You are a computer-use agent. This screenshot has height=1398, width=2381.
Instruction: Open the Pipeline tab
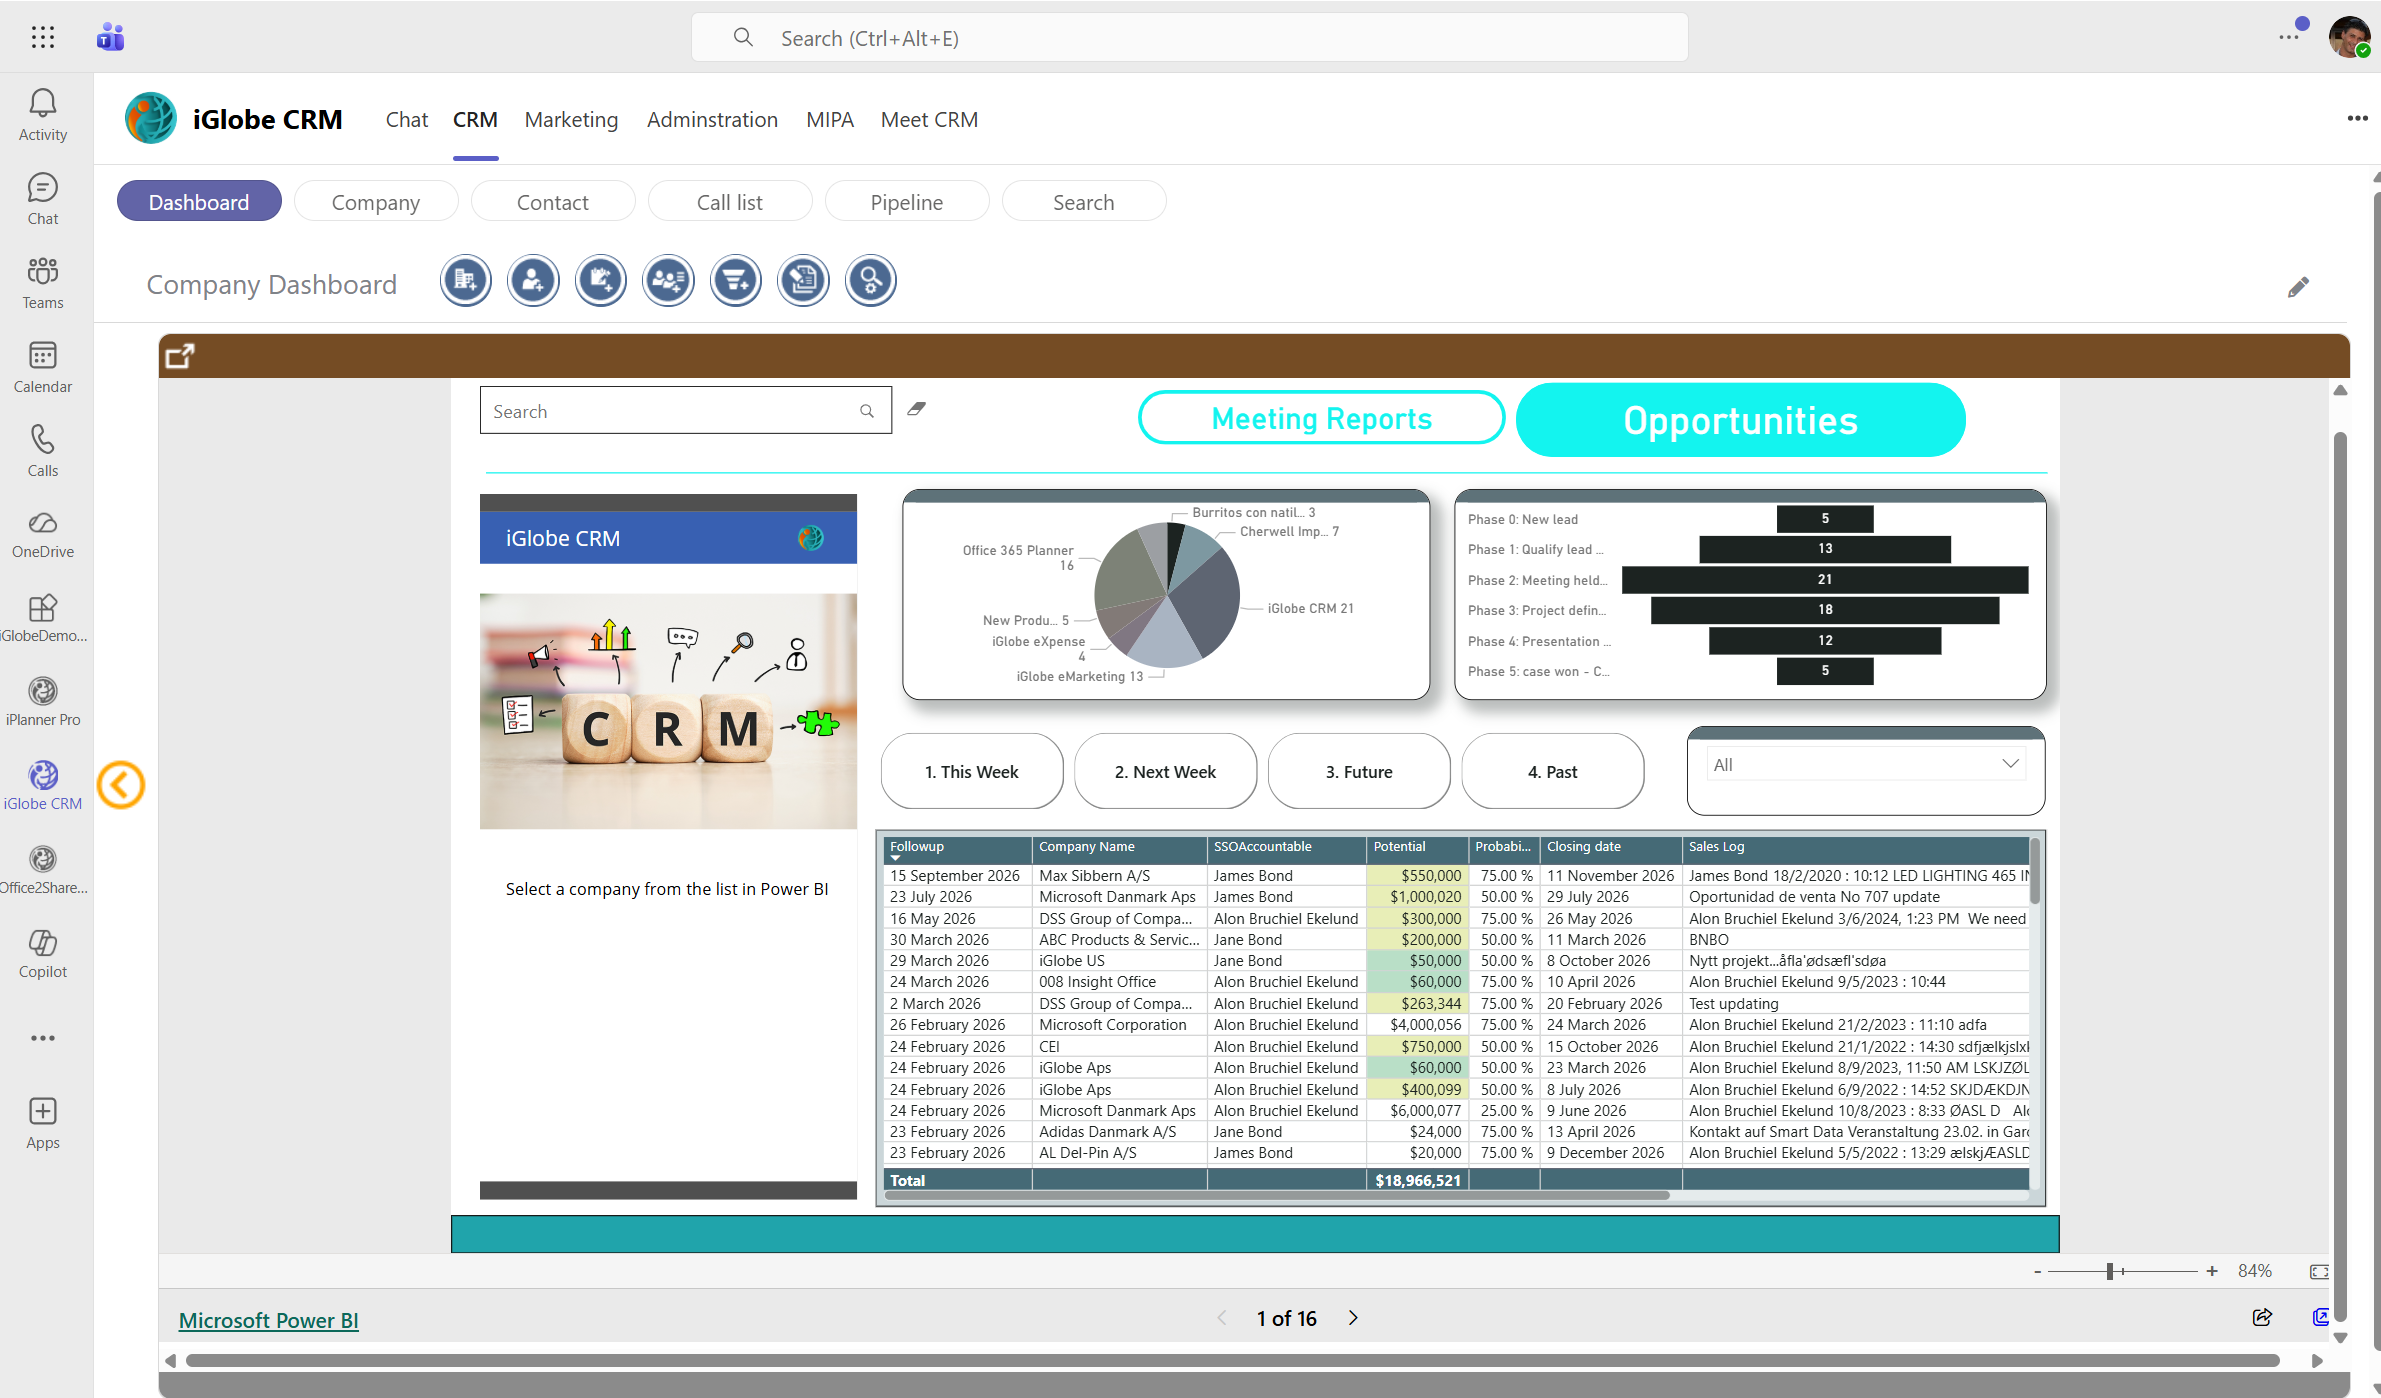point(906,202)
